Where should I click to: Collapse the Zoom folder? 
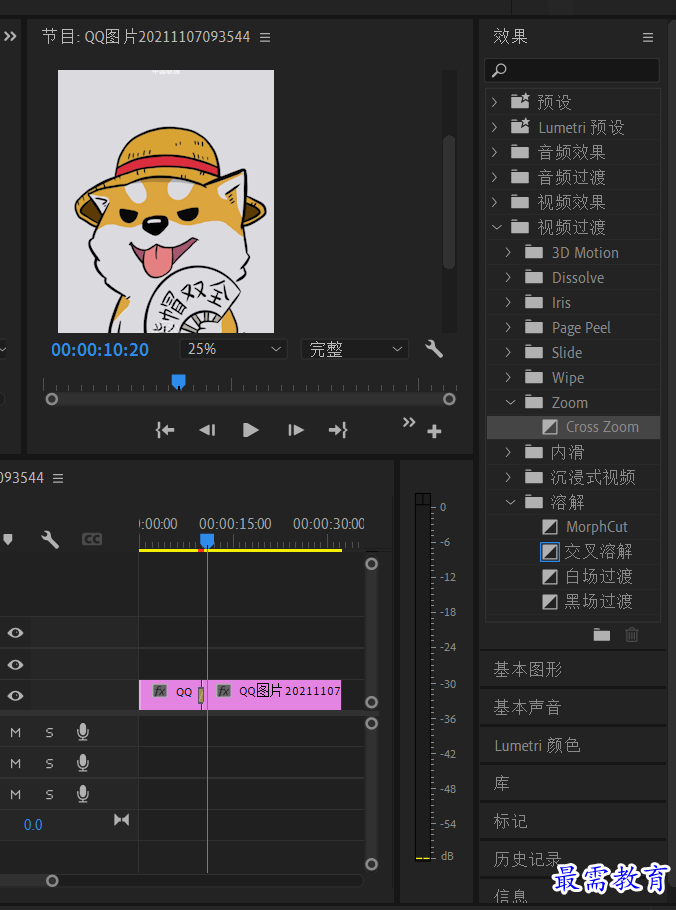click(510, 402)
